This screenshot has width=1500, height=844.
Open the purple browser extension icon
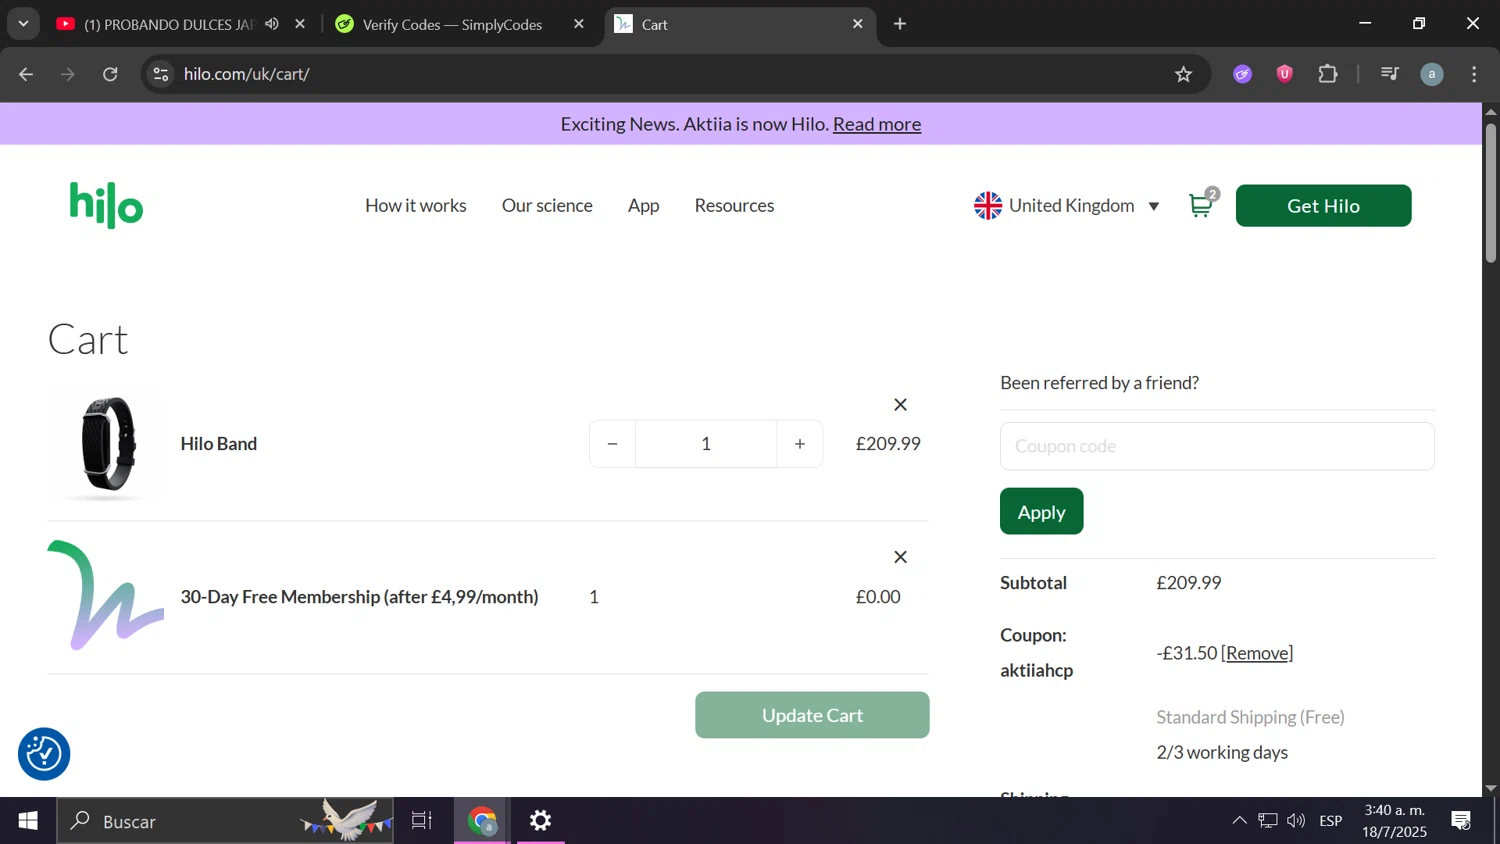tap(1243, 74)
